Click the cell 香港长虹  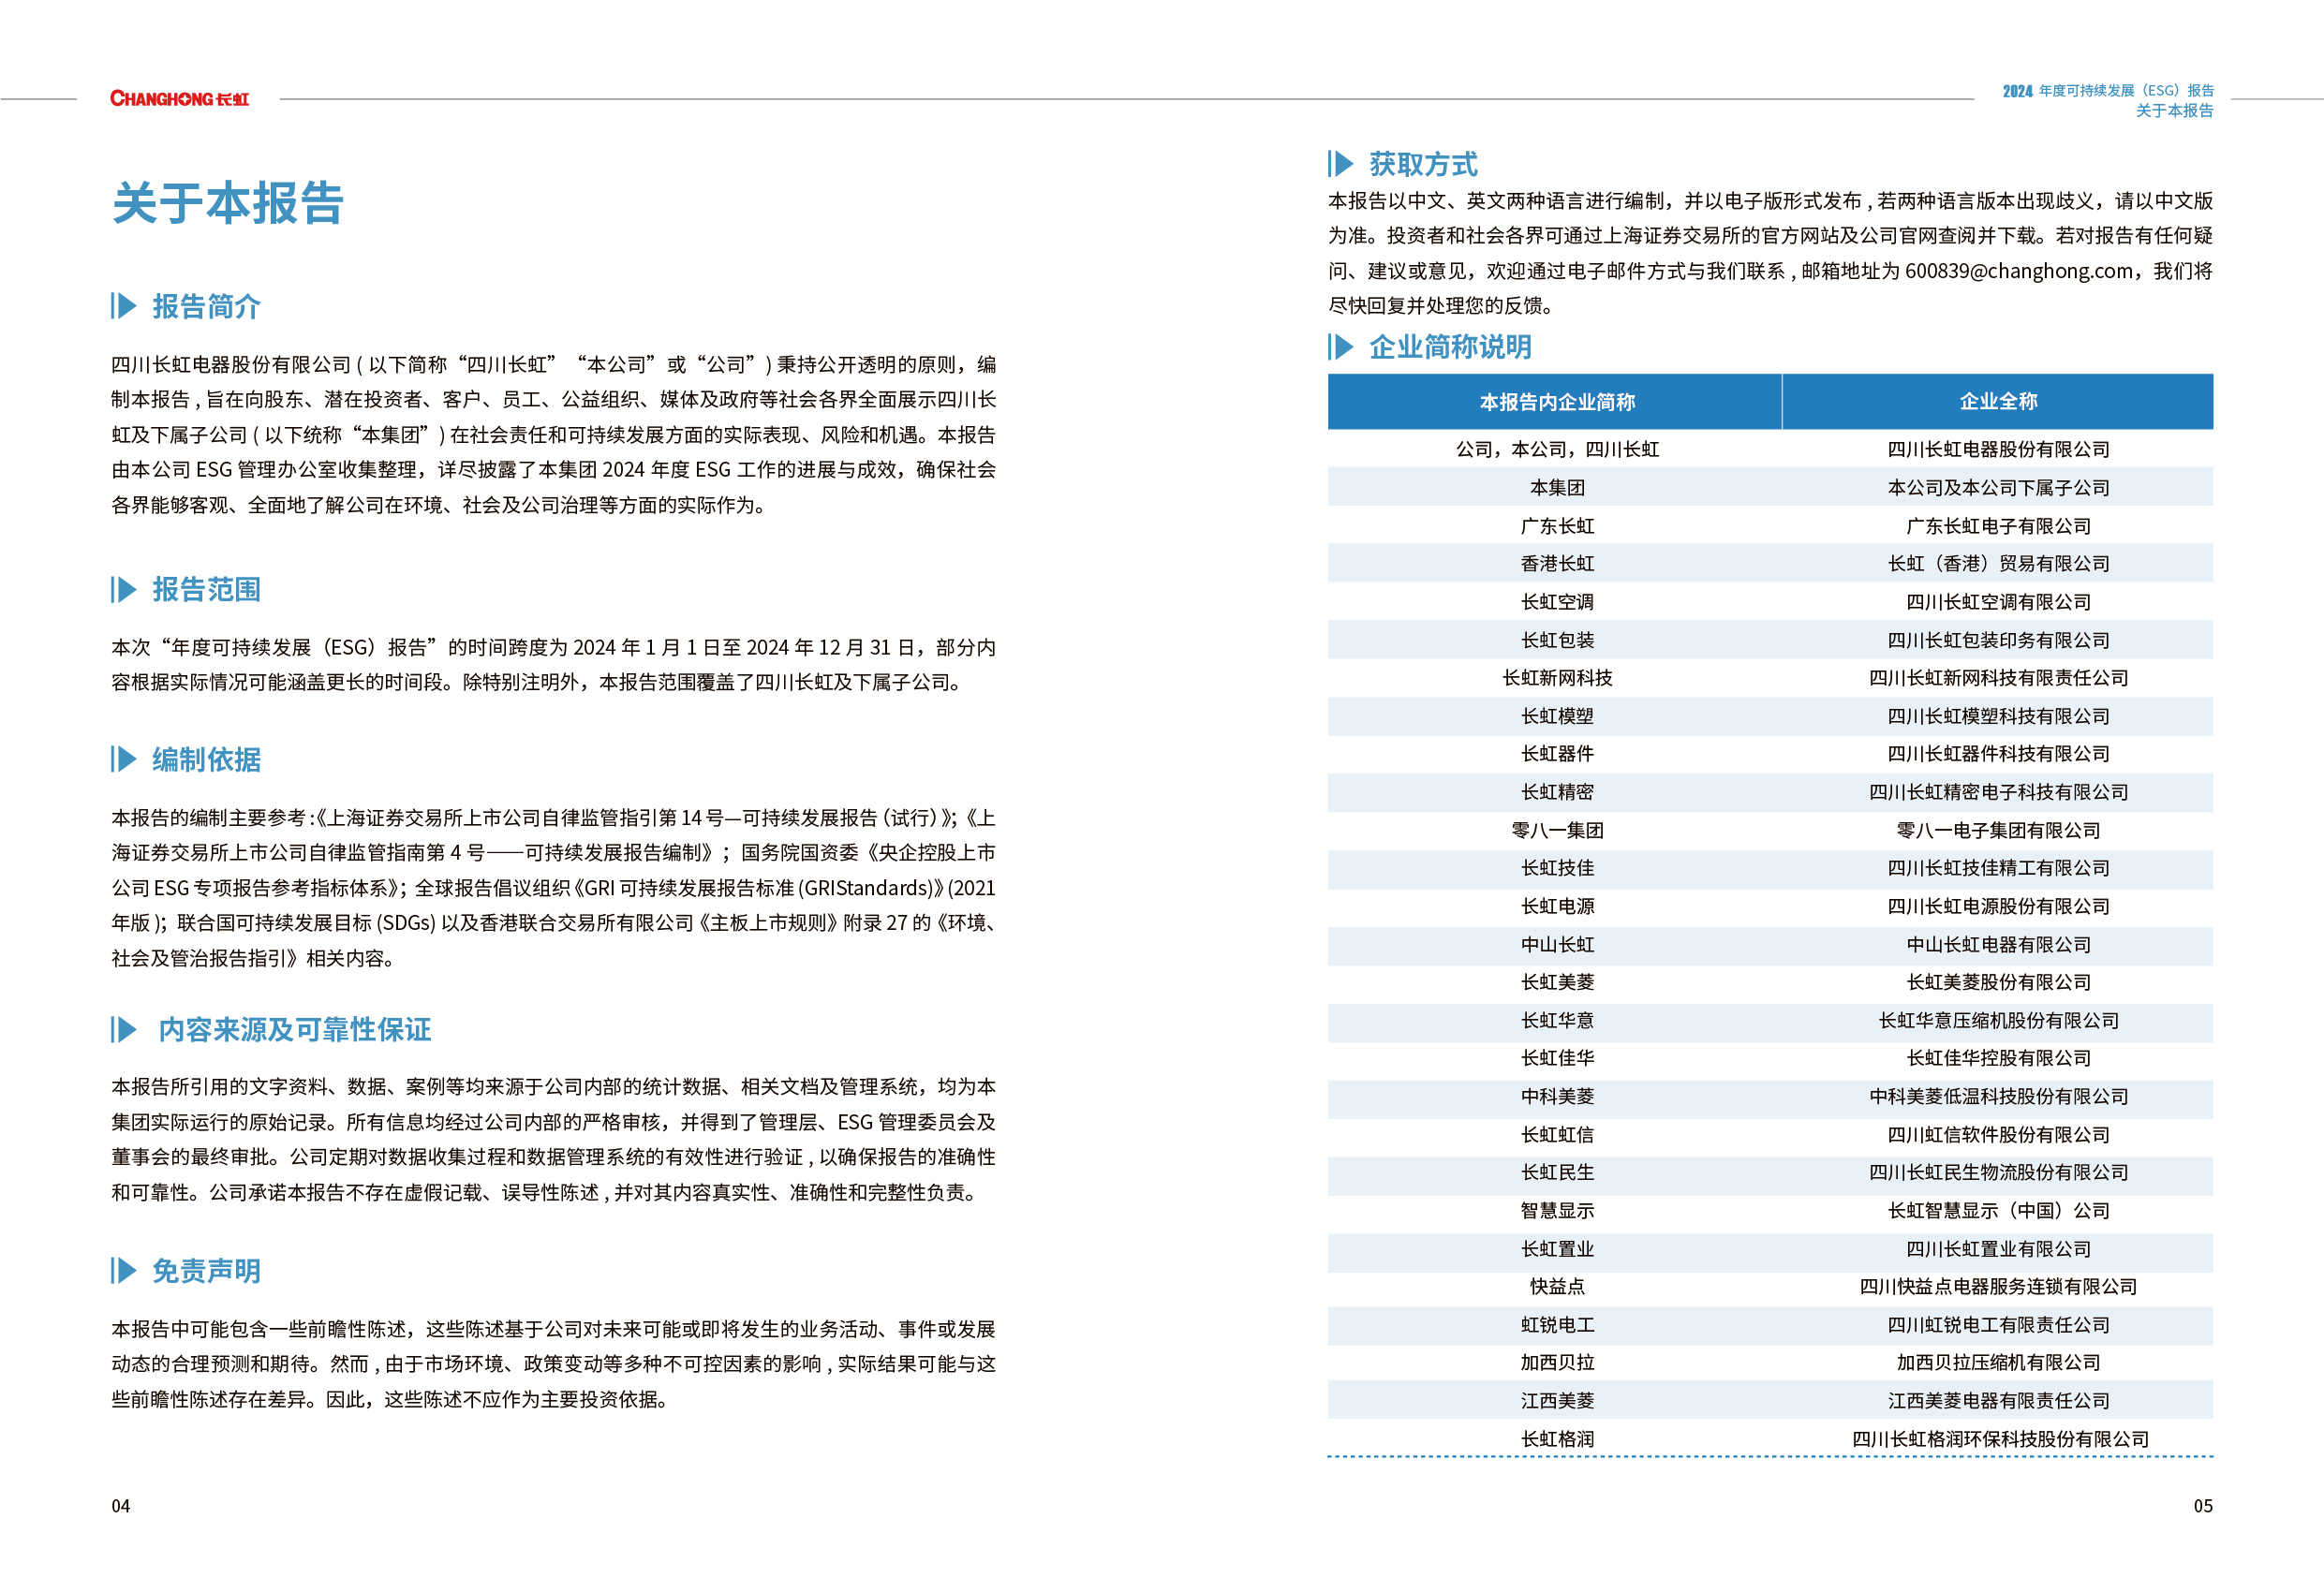click(x=1557, y=563)
